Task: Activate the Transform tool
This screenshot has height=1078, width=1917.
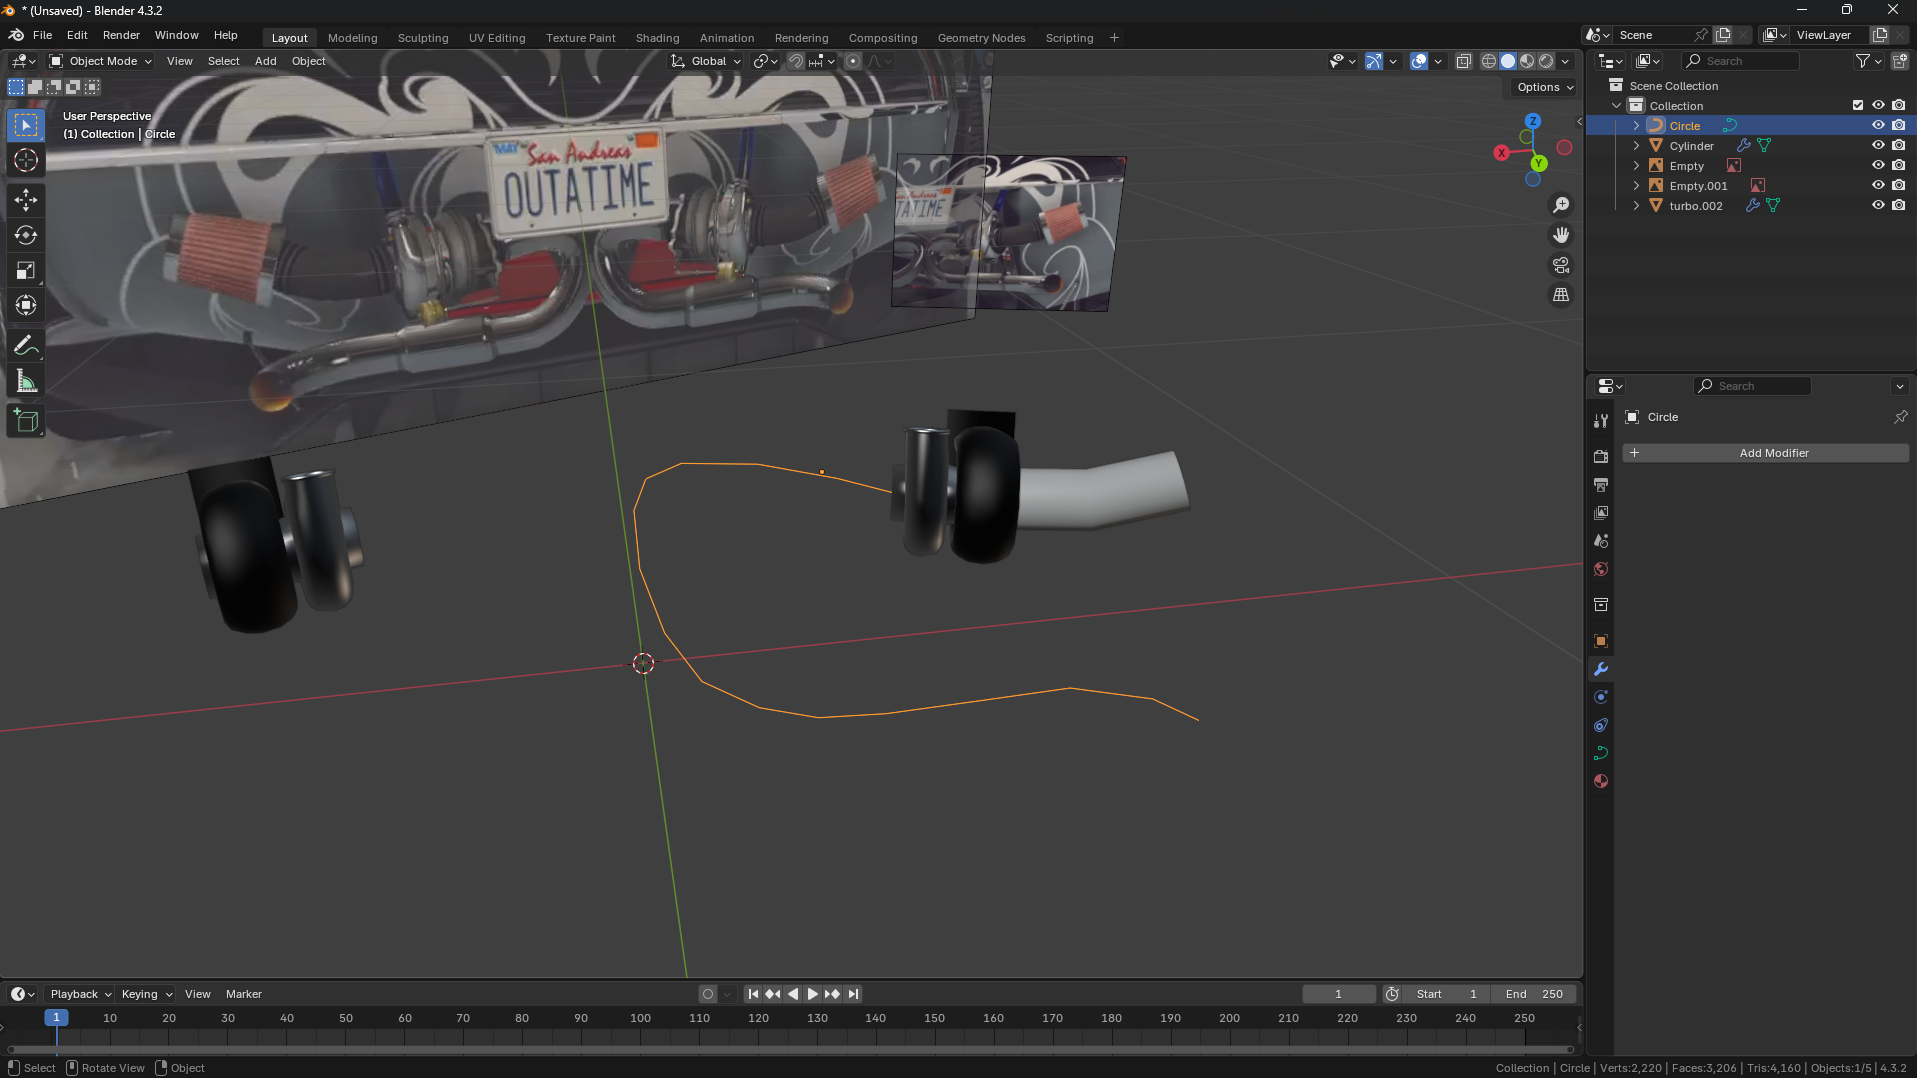Action: pyautogui.click(x=26, y=305)
